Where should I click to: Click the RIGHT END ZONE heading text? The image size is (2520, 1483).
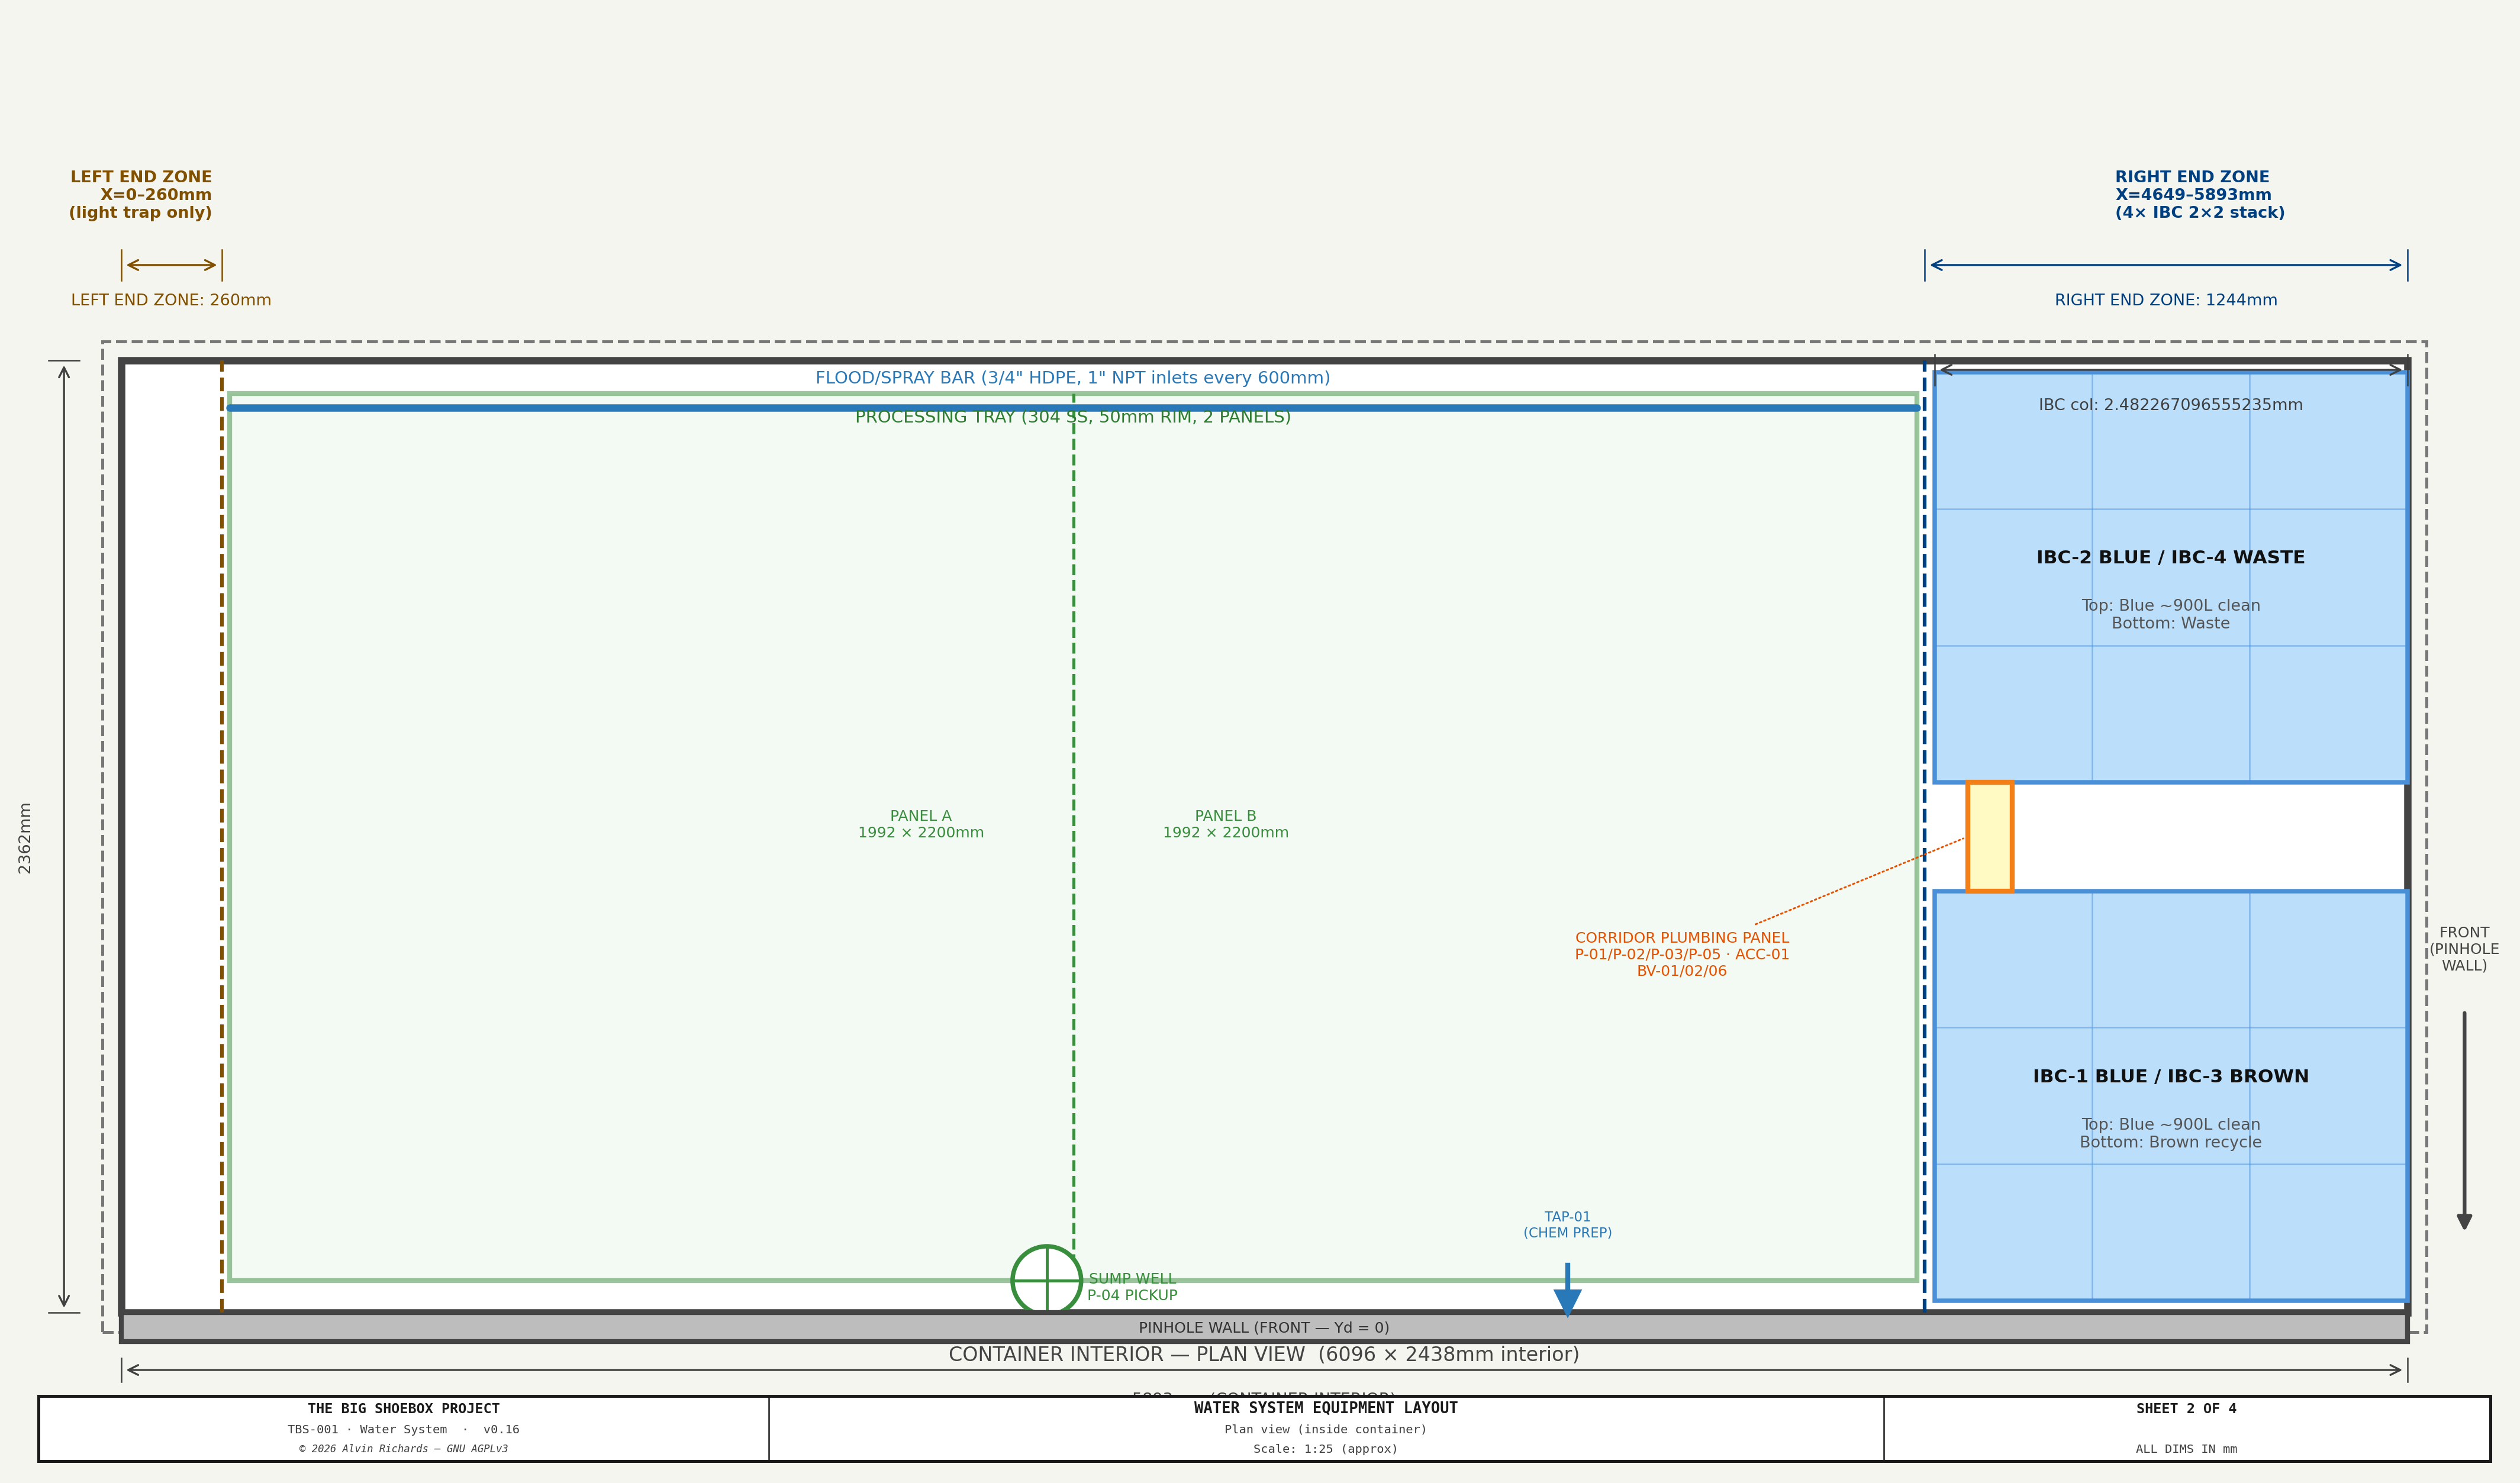coord(2199,194)
